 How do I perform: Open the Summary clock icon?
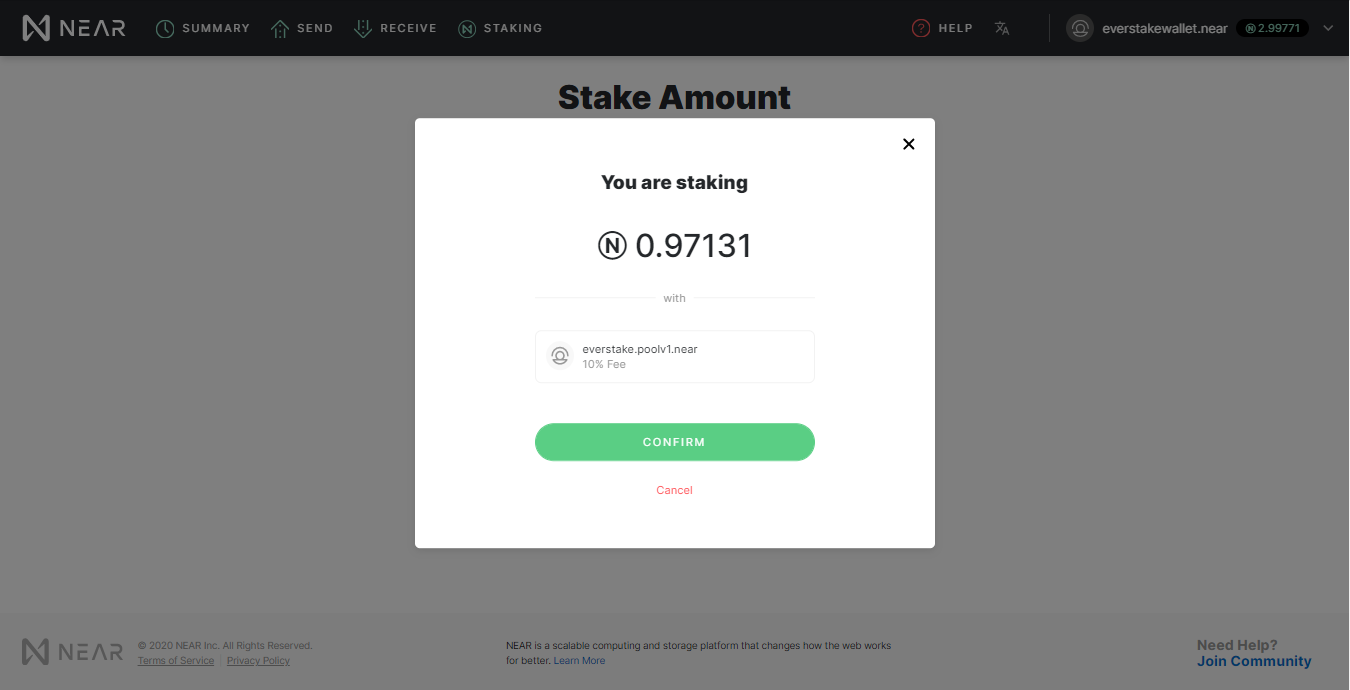pyautogui.click(x=165, y=29)
